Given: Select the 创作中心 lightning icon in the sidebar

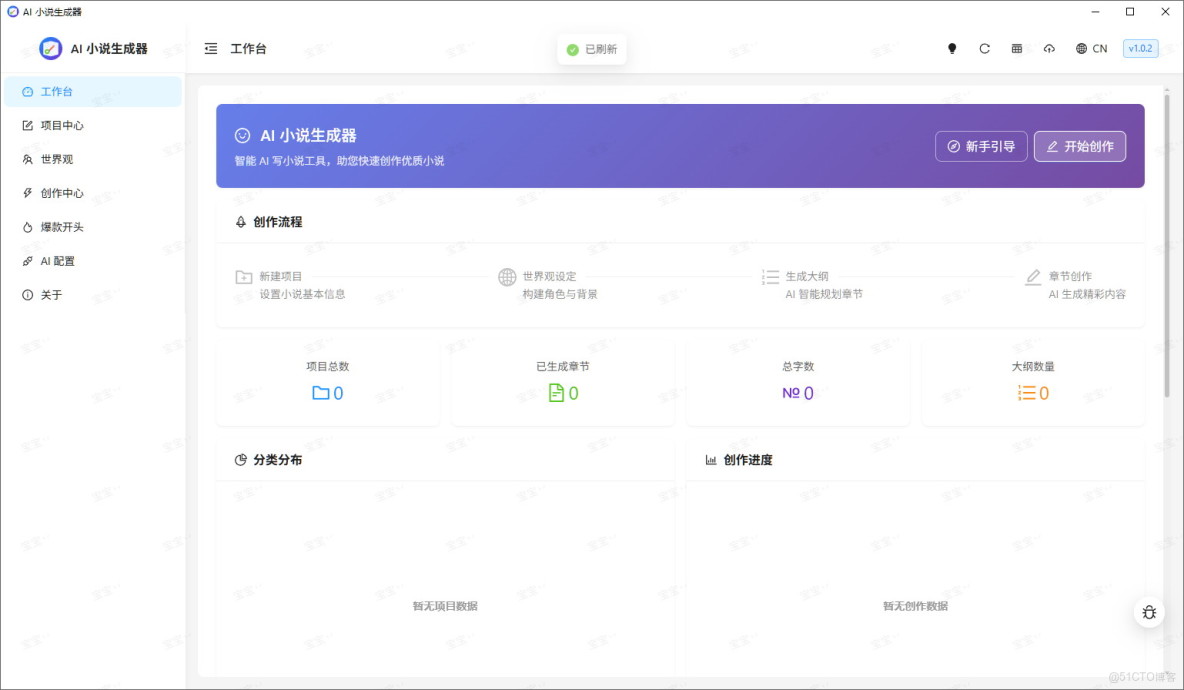Looking at the screenshot, I should point(28,193).
